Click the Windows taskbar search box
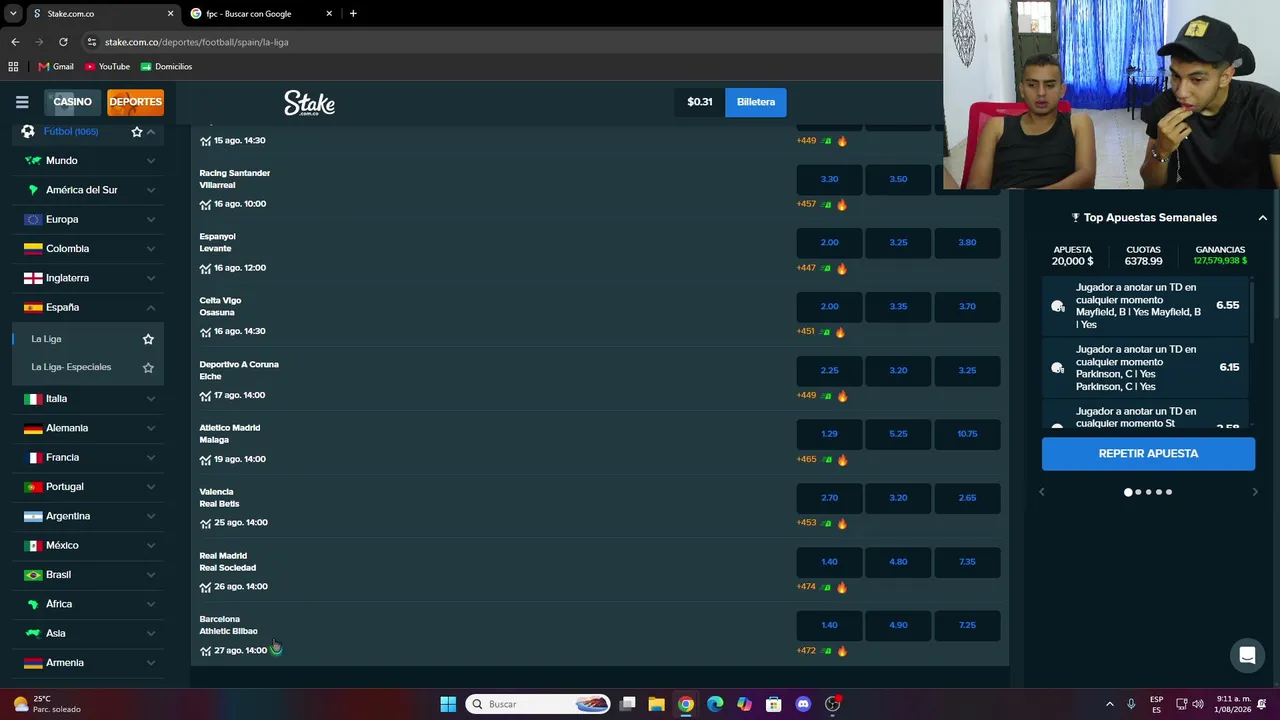The image size is (1280, 720). tap(538, 704)
